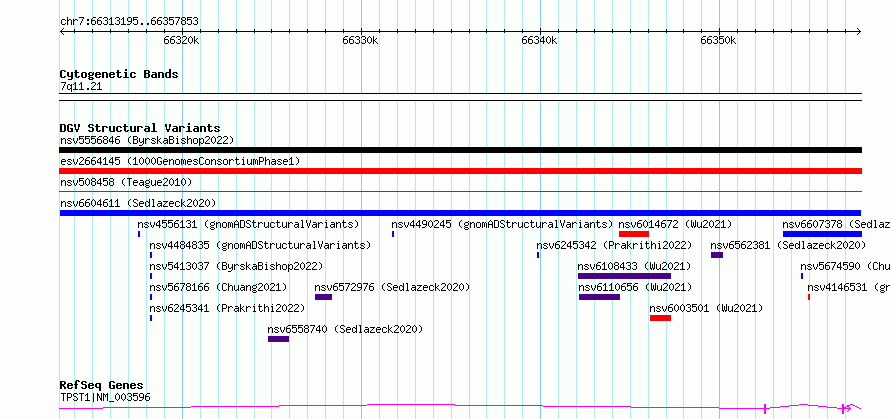Select purple nsv6108433 feature bar
The height and width of the screenshot is (419, 890).
click(x=624, y=276)
